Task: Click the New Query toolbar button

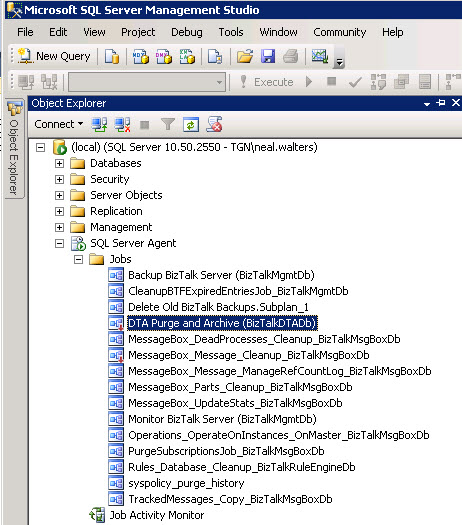Action: point(54,56)
